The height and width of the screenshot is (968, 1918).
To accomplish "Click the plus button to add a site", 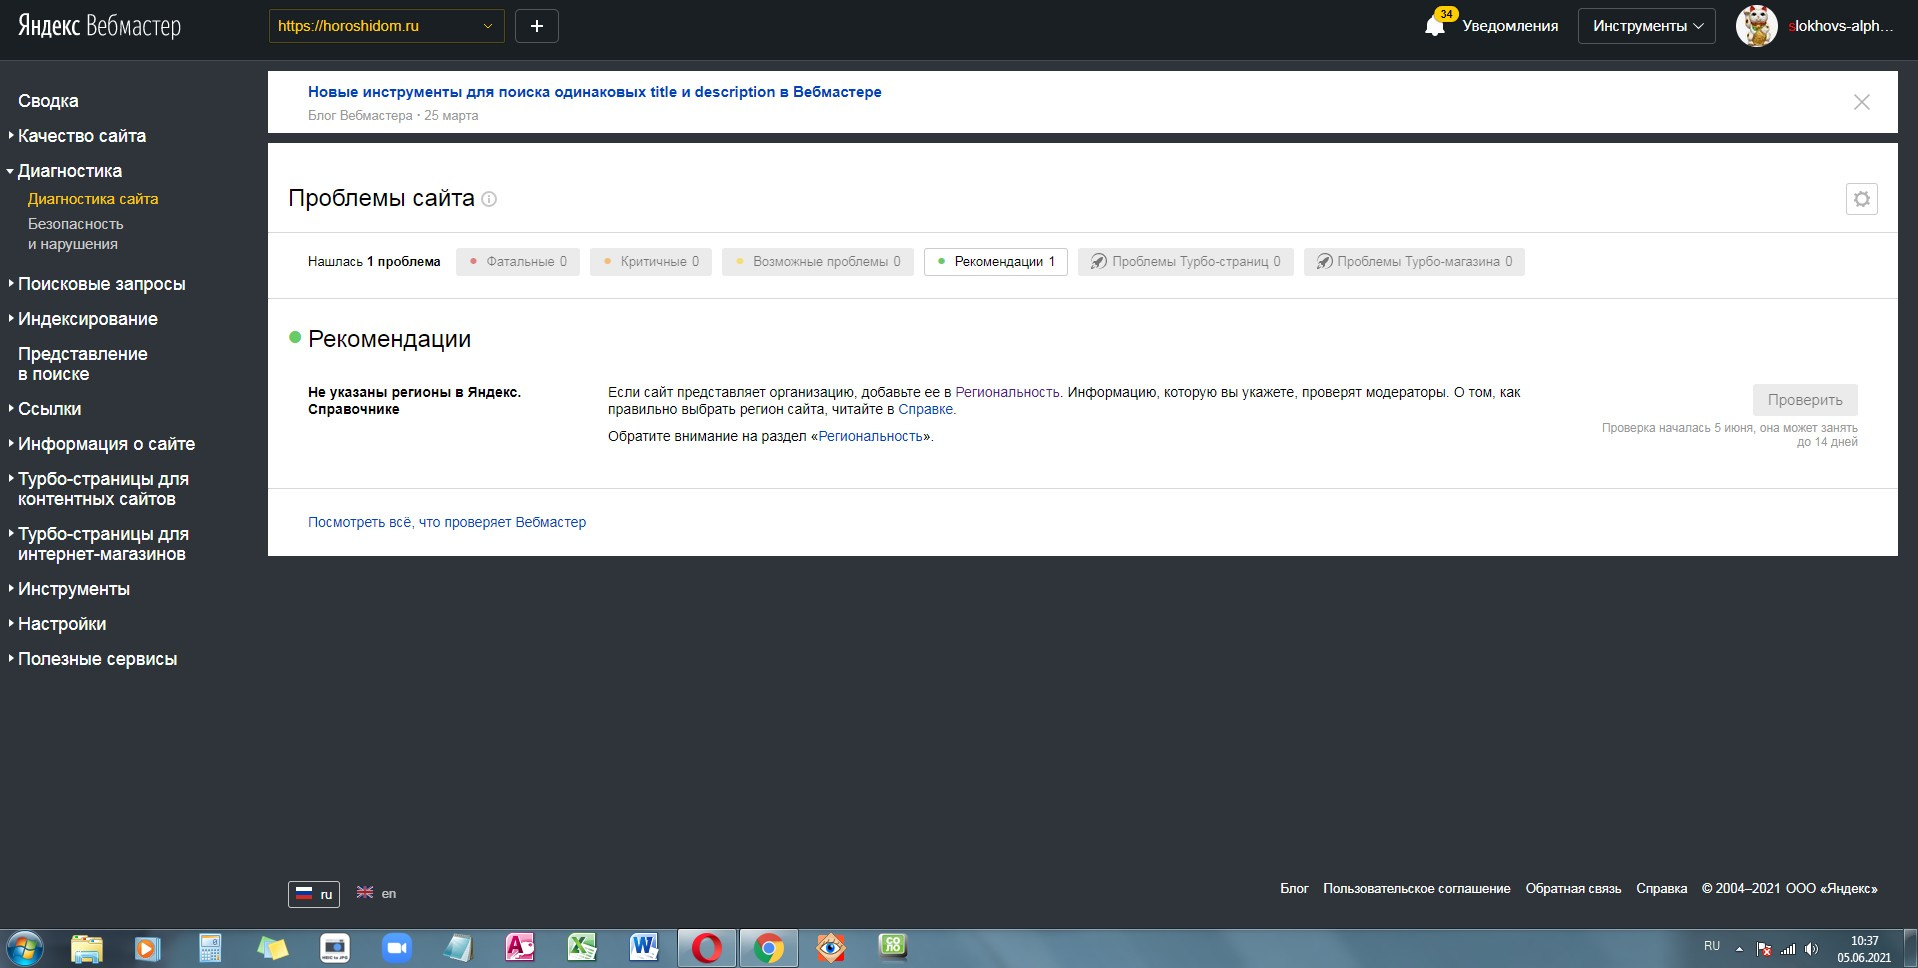I will pos(537,26).
